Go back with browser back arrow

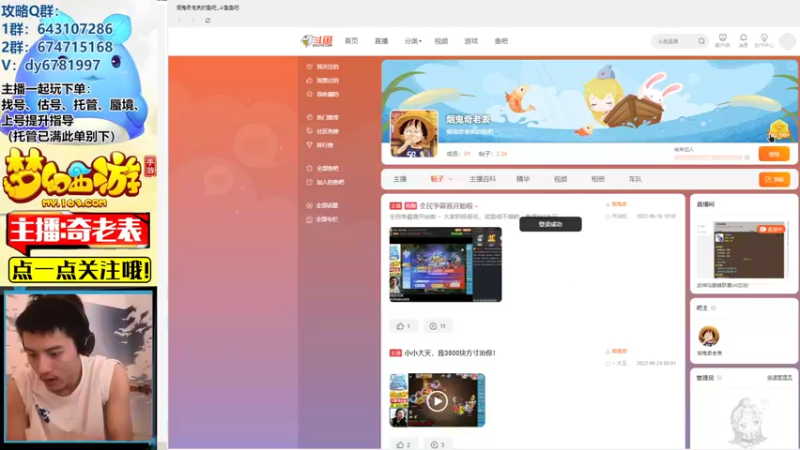click(x=179, y=20)
